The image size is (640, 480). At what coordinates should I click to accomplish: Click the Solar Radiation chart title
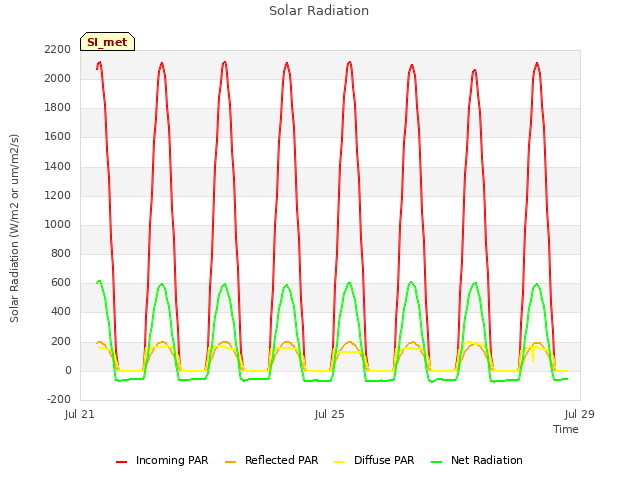click(x=319, y=11)
